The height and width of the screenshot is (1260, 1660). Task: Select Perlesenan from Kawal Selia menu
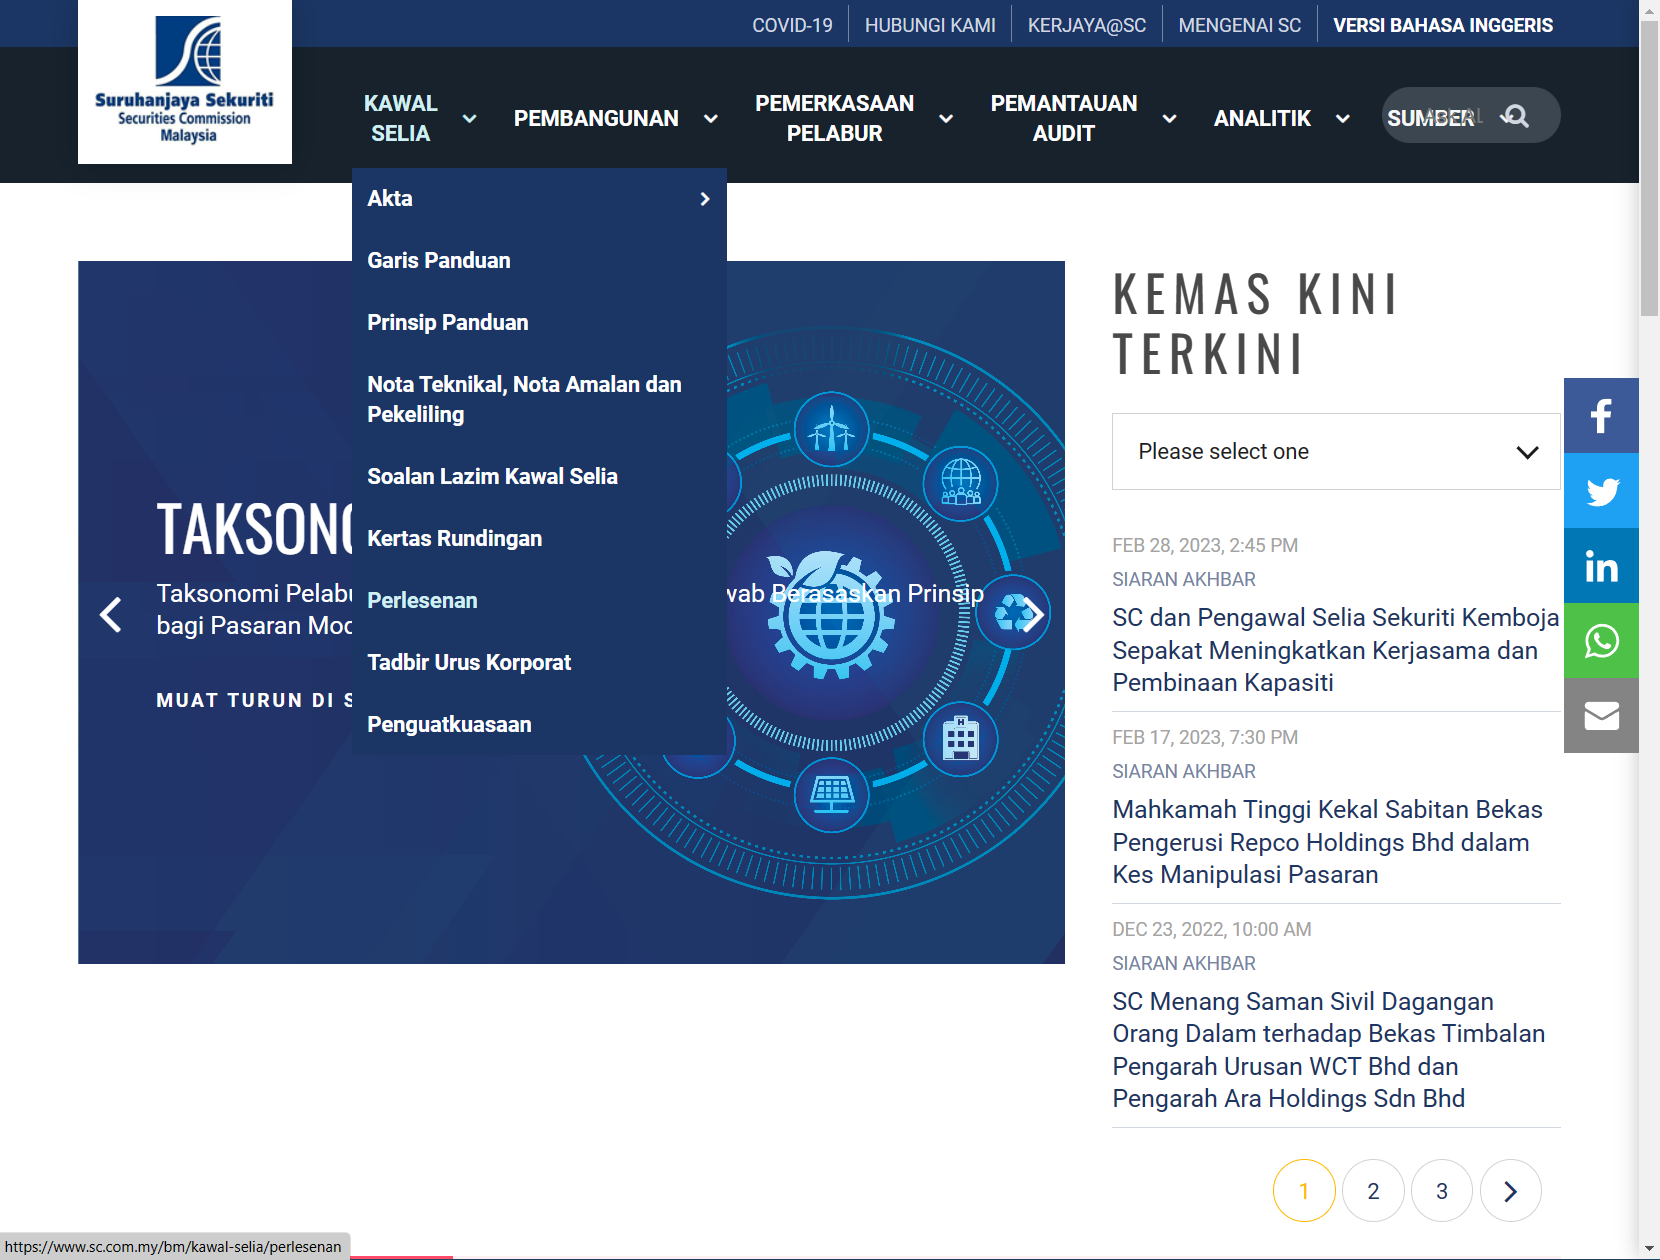coord(422,601)
